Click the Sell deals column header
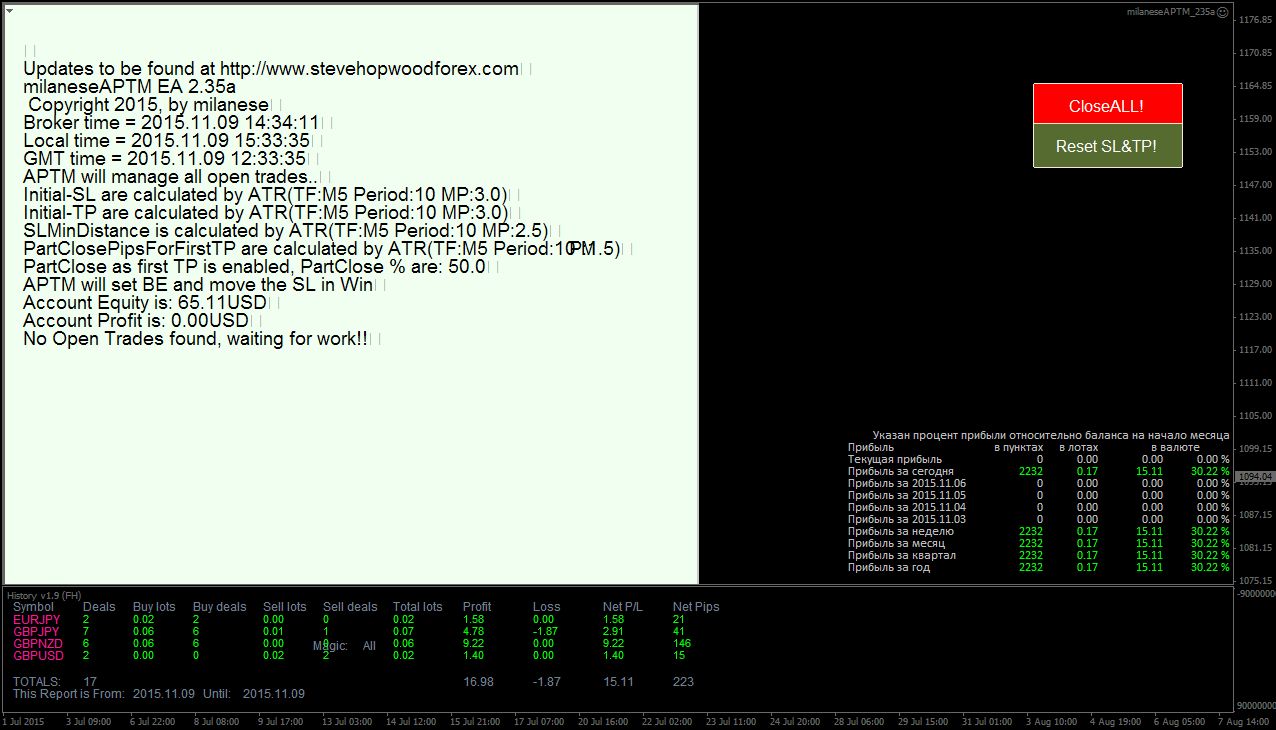Image resolution: width=1276 pixels, height=730 pixels. 350,607
